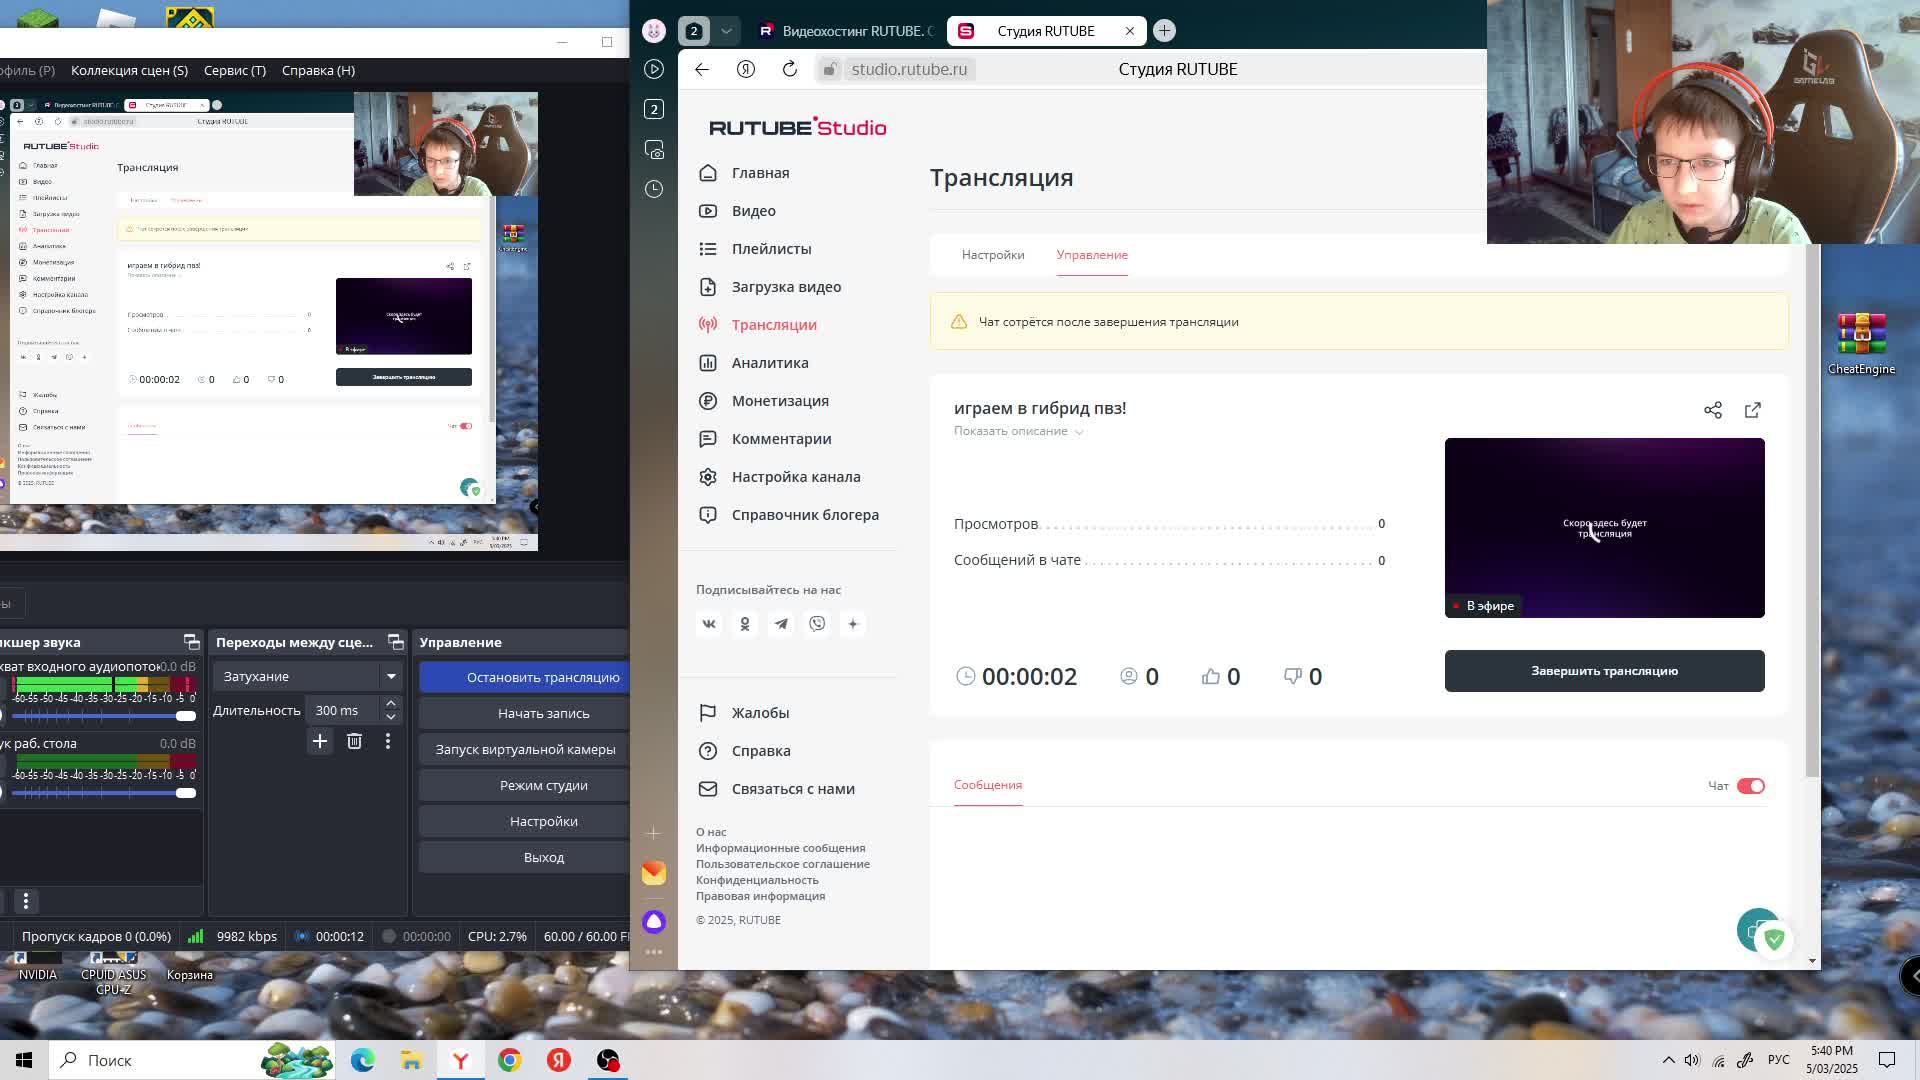Click the VK social icon
Viewport: 1920px width, 1080px height.
tap(709, 624)
